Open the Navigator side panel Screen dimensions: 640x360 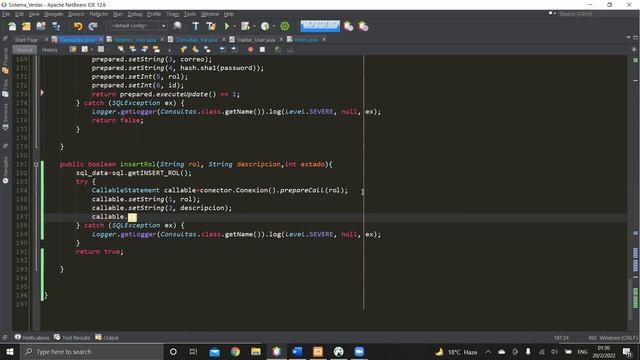coord(5,170)
